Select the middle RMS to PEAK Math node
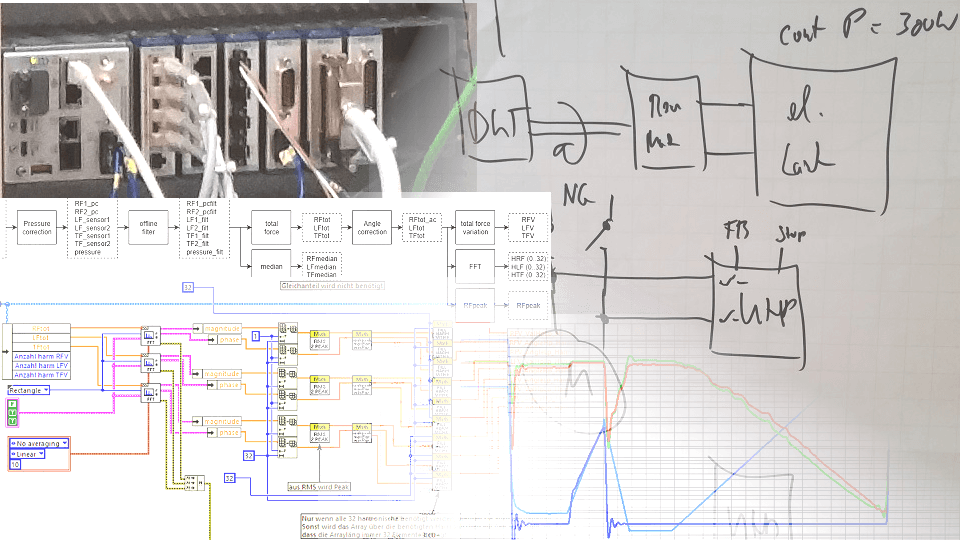This screenshot has height=540, width=960. (319, 386)
